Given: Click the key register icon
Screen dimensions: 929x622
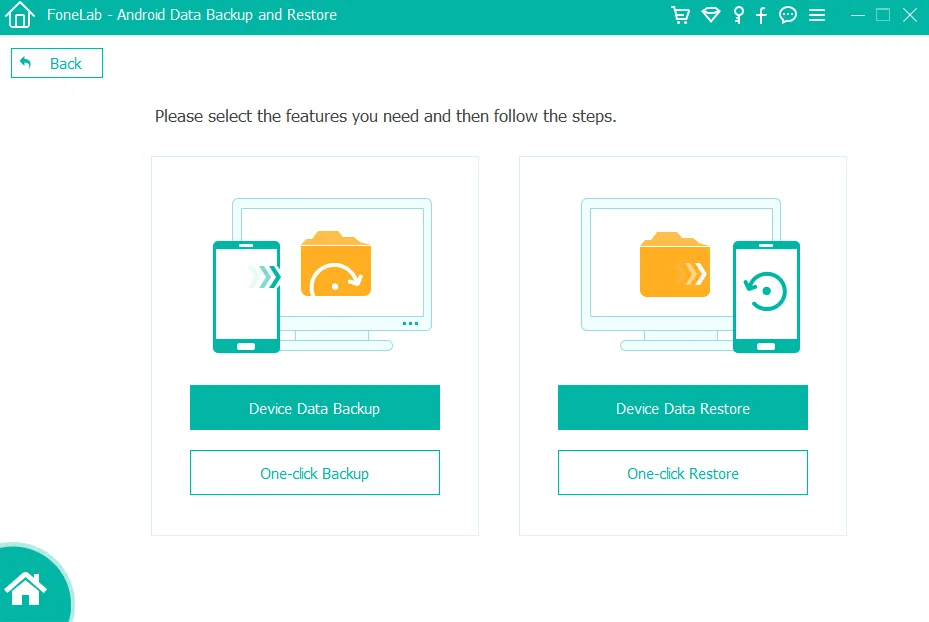Looking at the screenshot, I should 739,15.
